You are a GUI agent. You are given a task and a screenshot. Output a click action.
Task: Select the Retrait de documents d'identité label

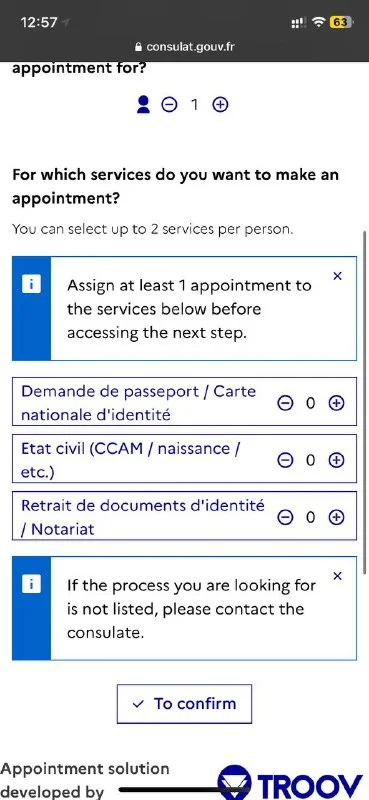click(143, 517)
